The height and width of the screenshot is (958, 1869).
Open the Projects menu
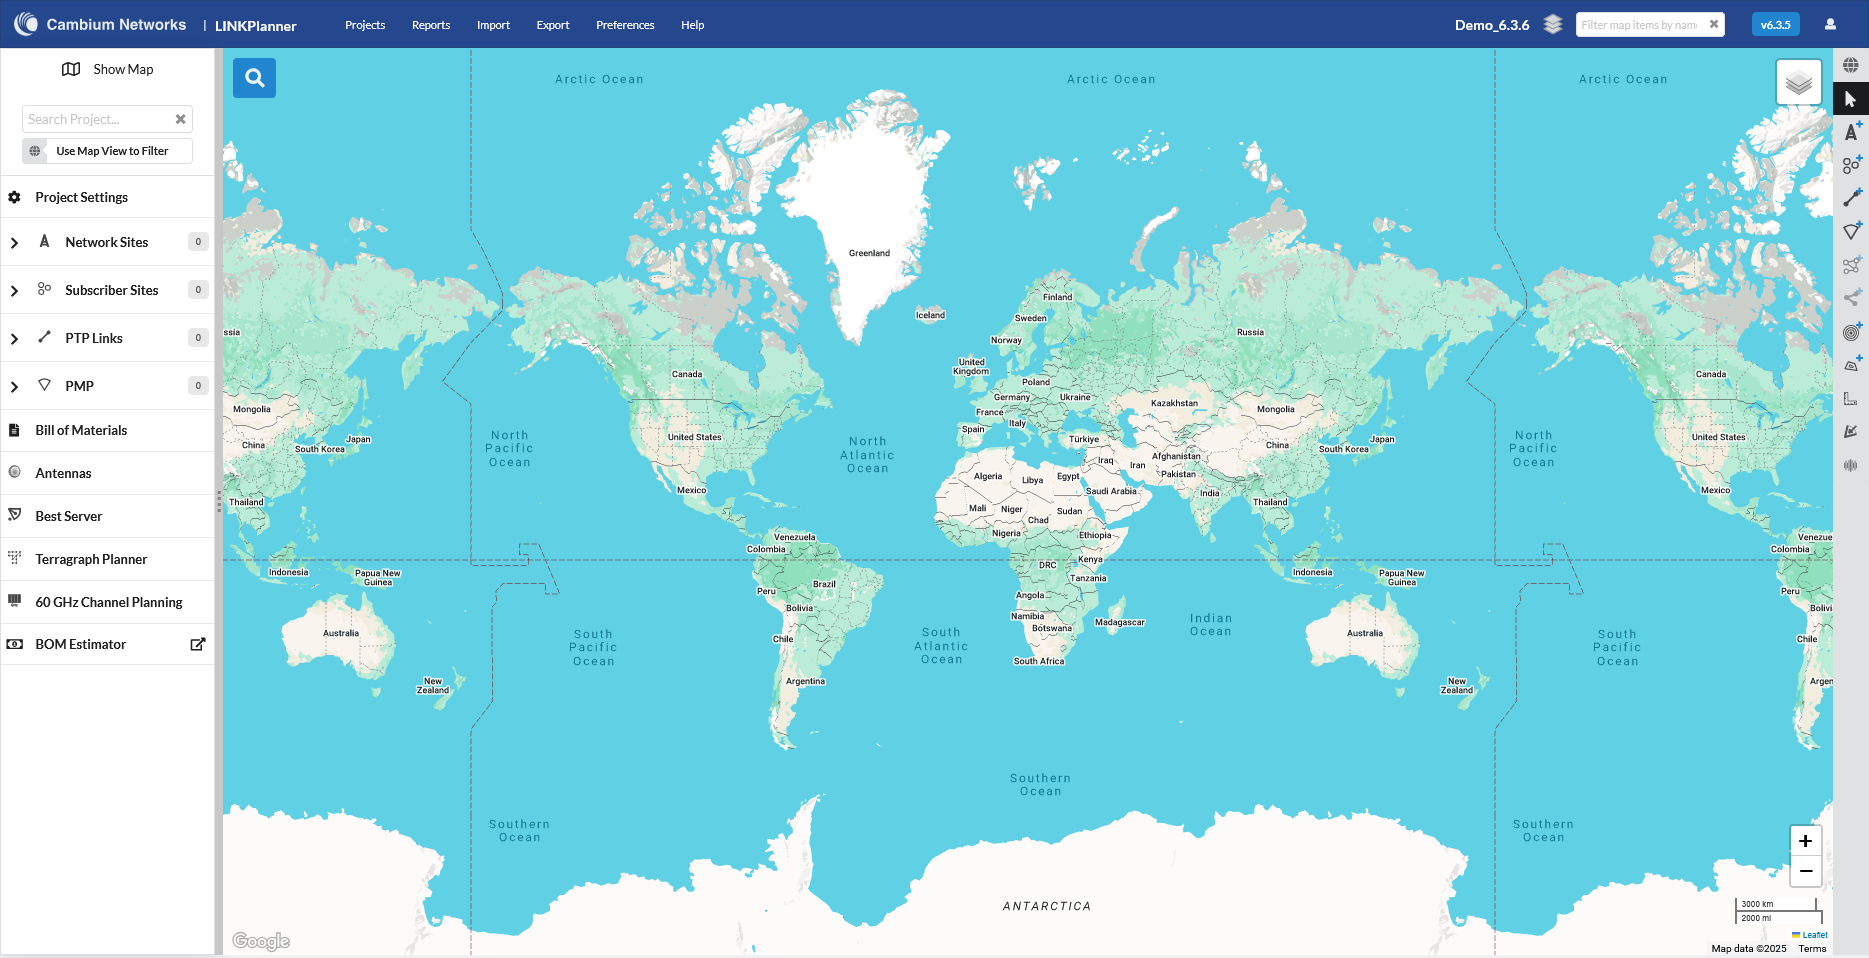click(365, 25)
